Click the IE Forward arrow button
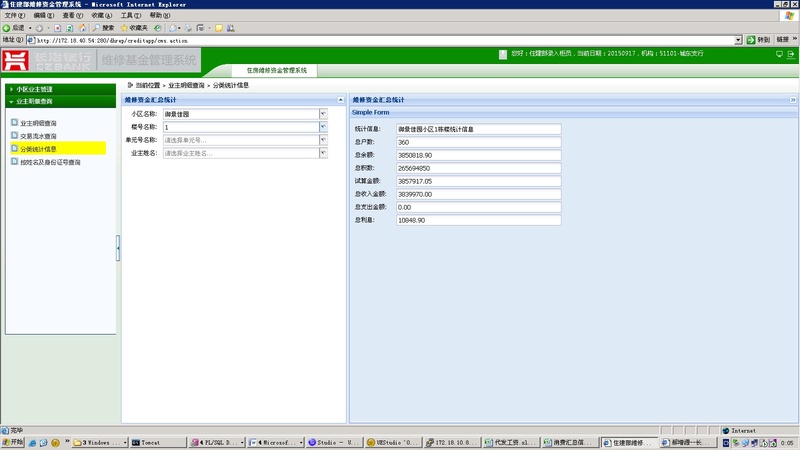The width and height of the screenshot is (800, 450). click(x=39, y=28)
